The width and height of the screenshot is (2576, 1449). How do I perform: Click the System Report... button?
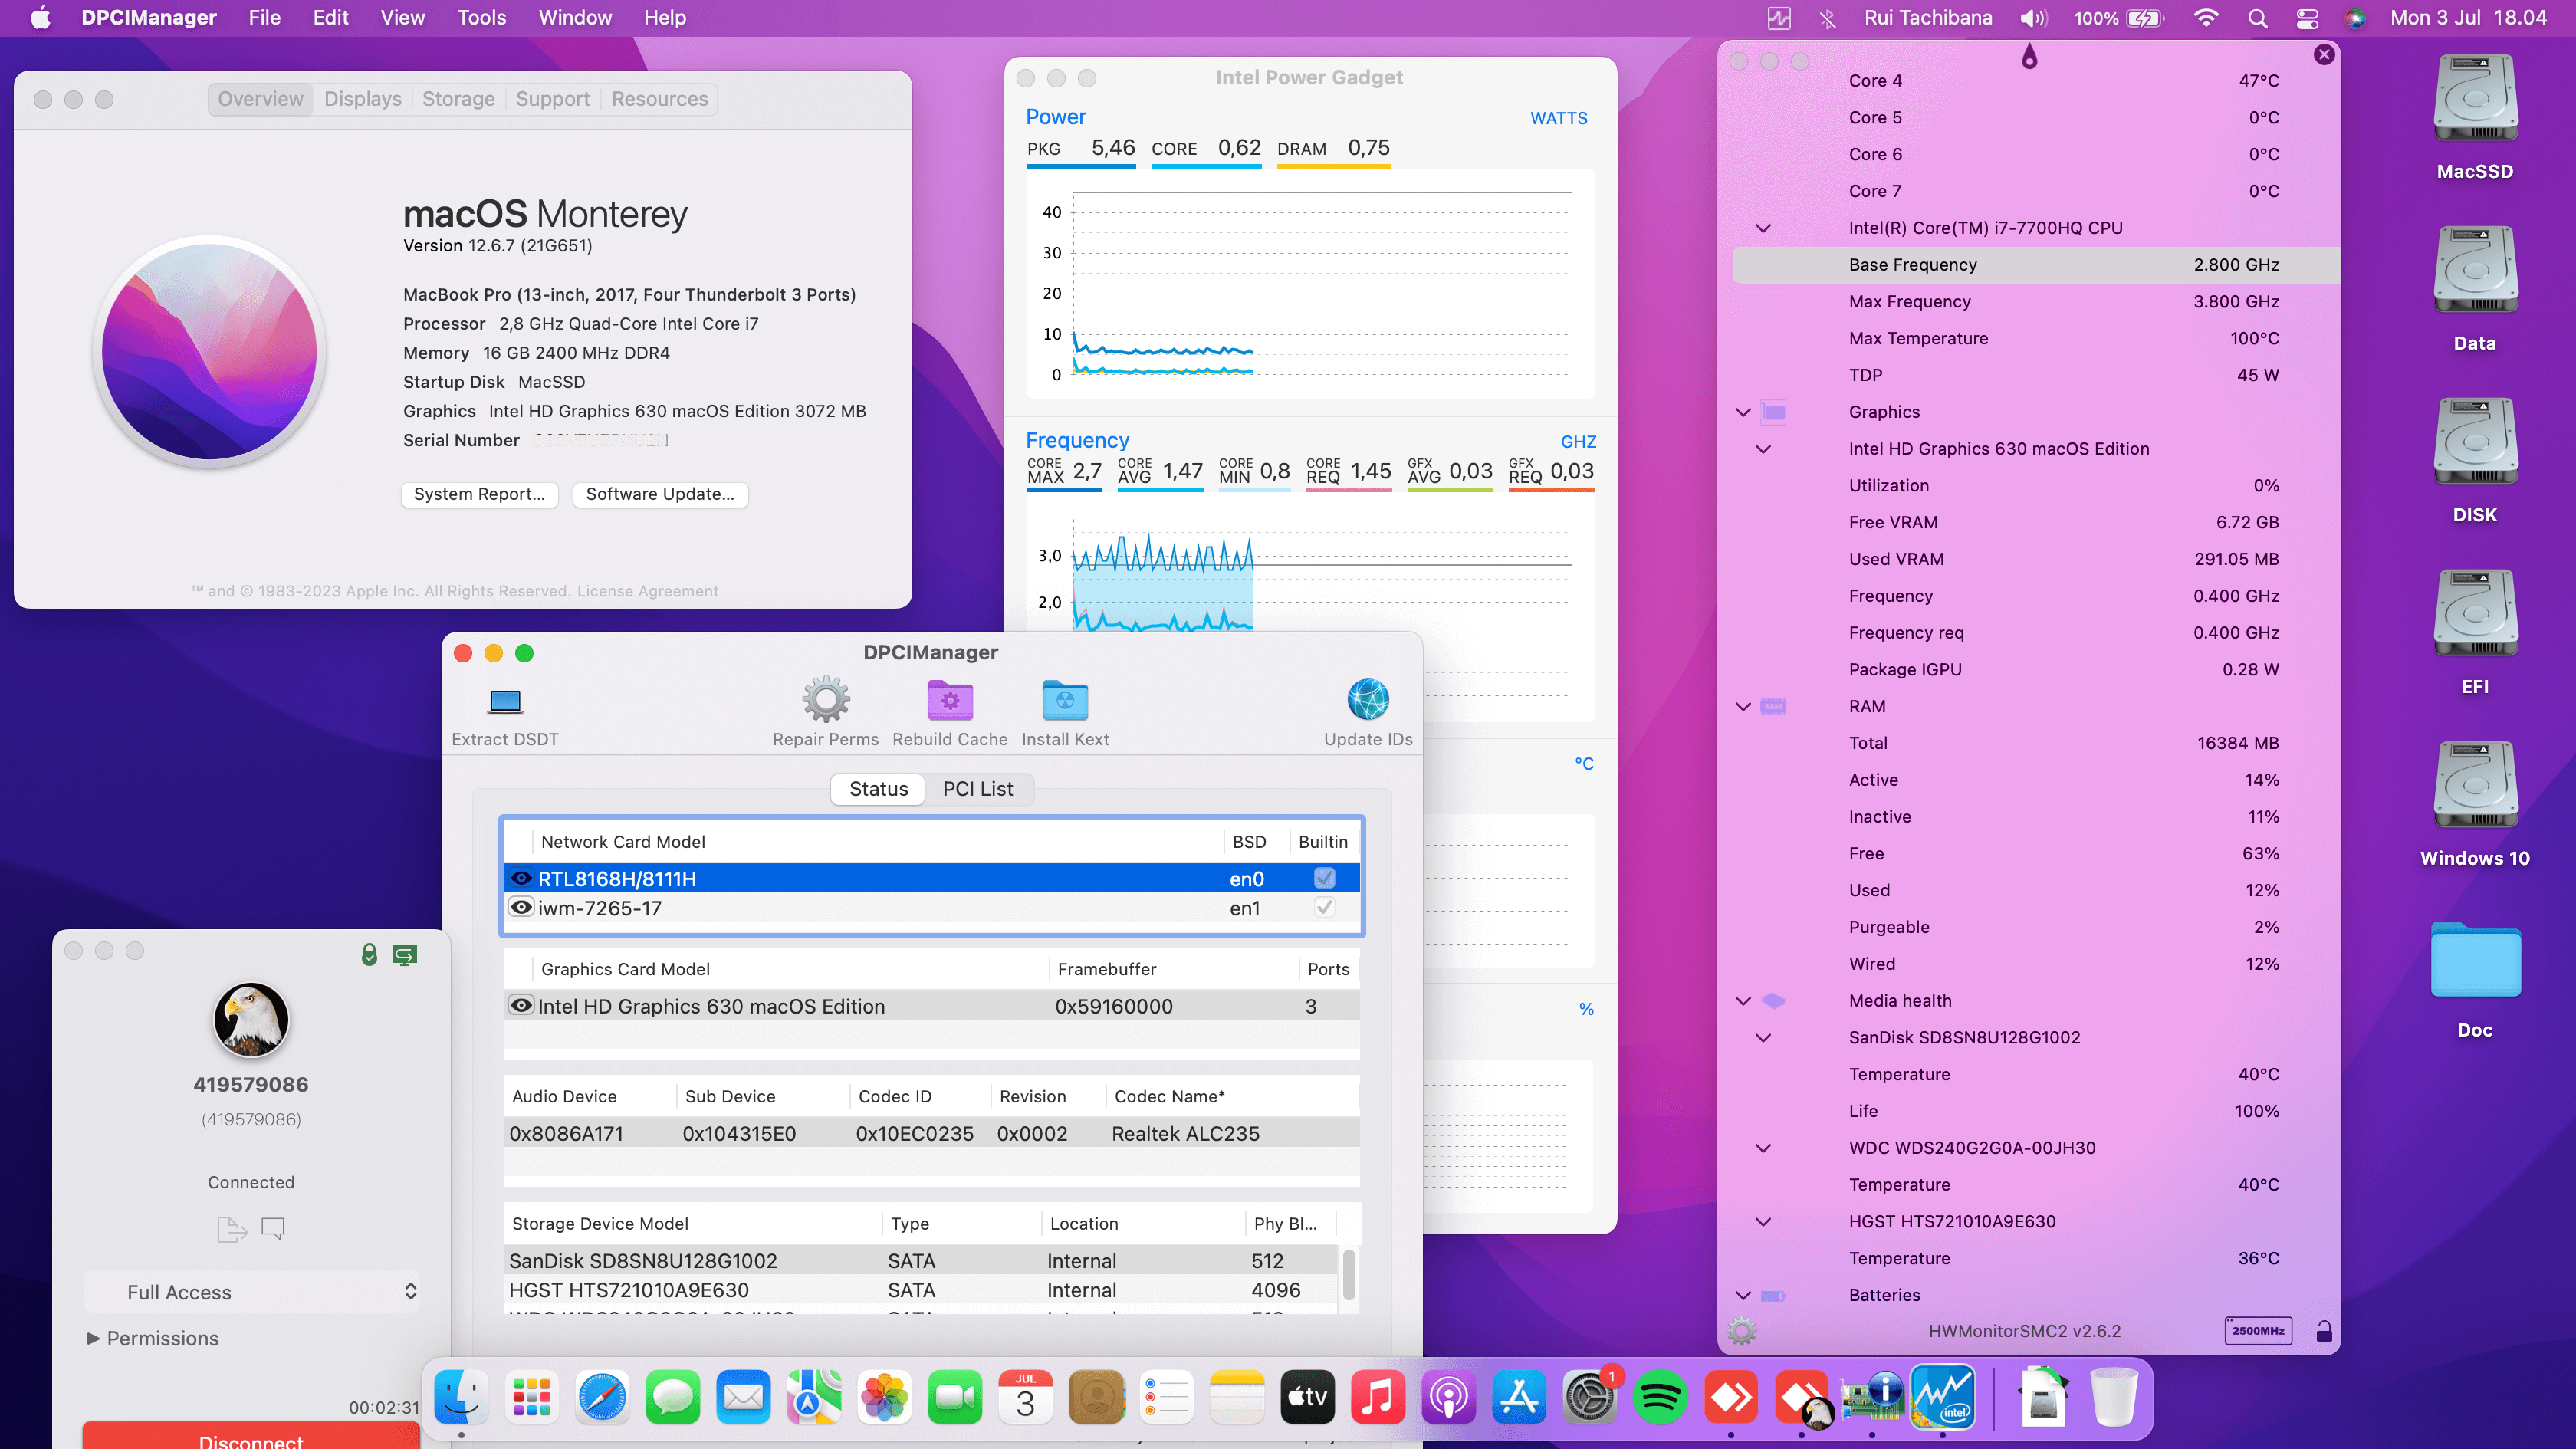[x=479, y=494]
